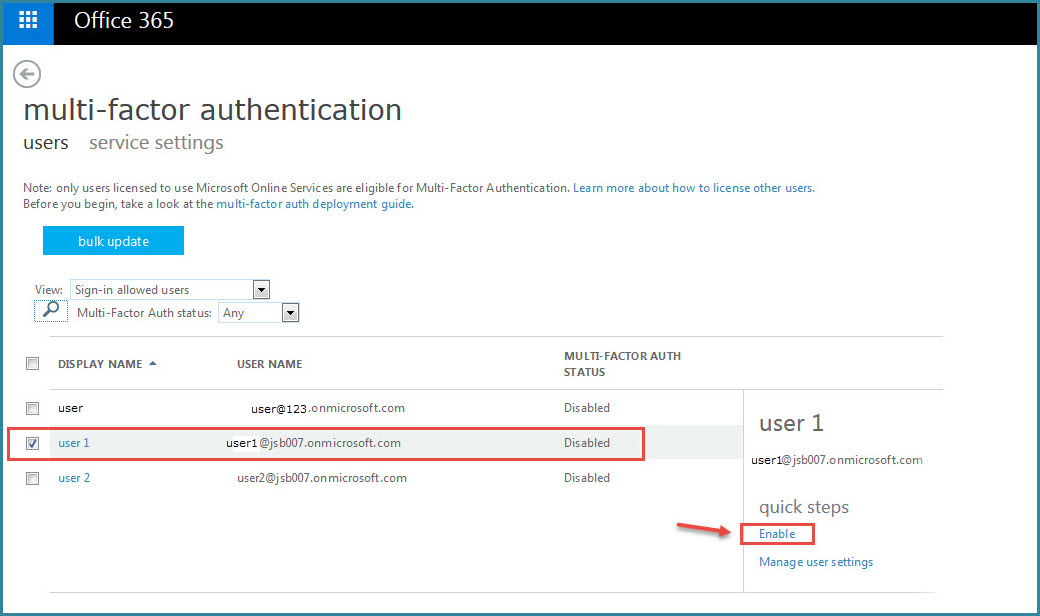This screenshot has width=1040, height=616.
Task: Enable multi-factor authentication for user 1
Action: click(777, 533)
